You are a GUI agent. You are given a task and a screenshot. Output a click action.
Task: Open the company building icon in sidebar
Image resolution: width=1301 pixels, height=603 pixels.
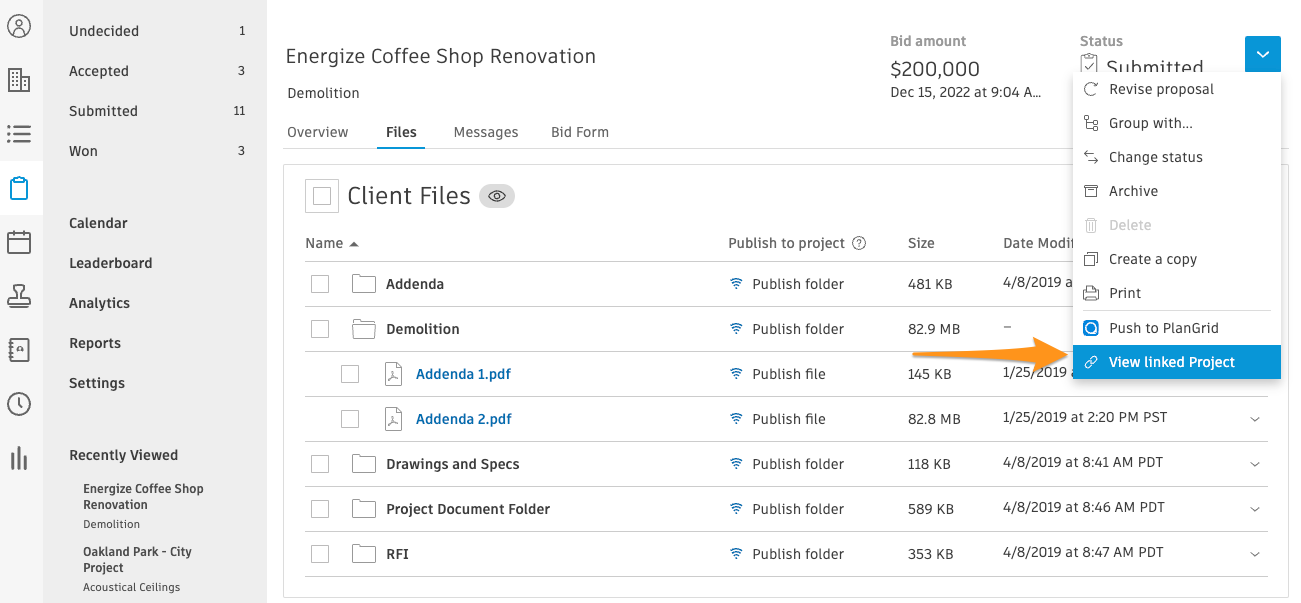coord(19,80)
